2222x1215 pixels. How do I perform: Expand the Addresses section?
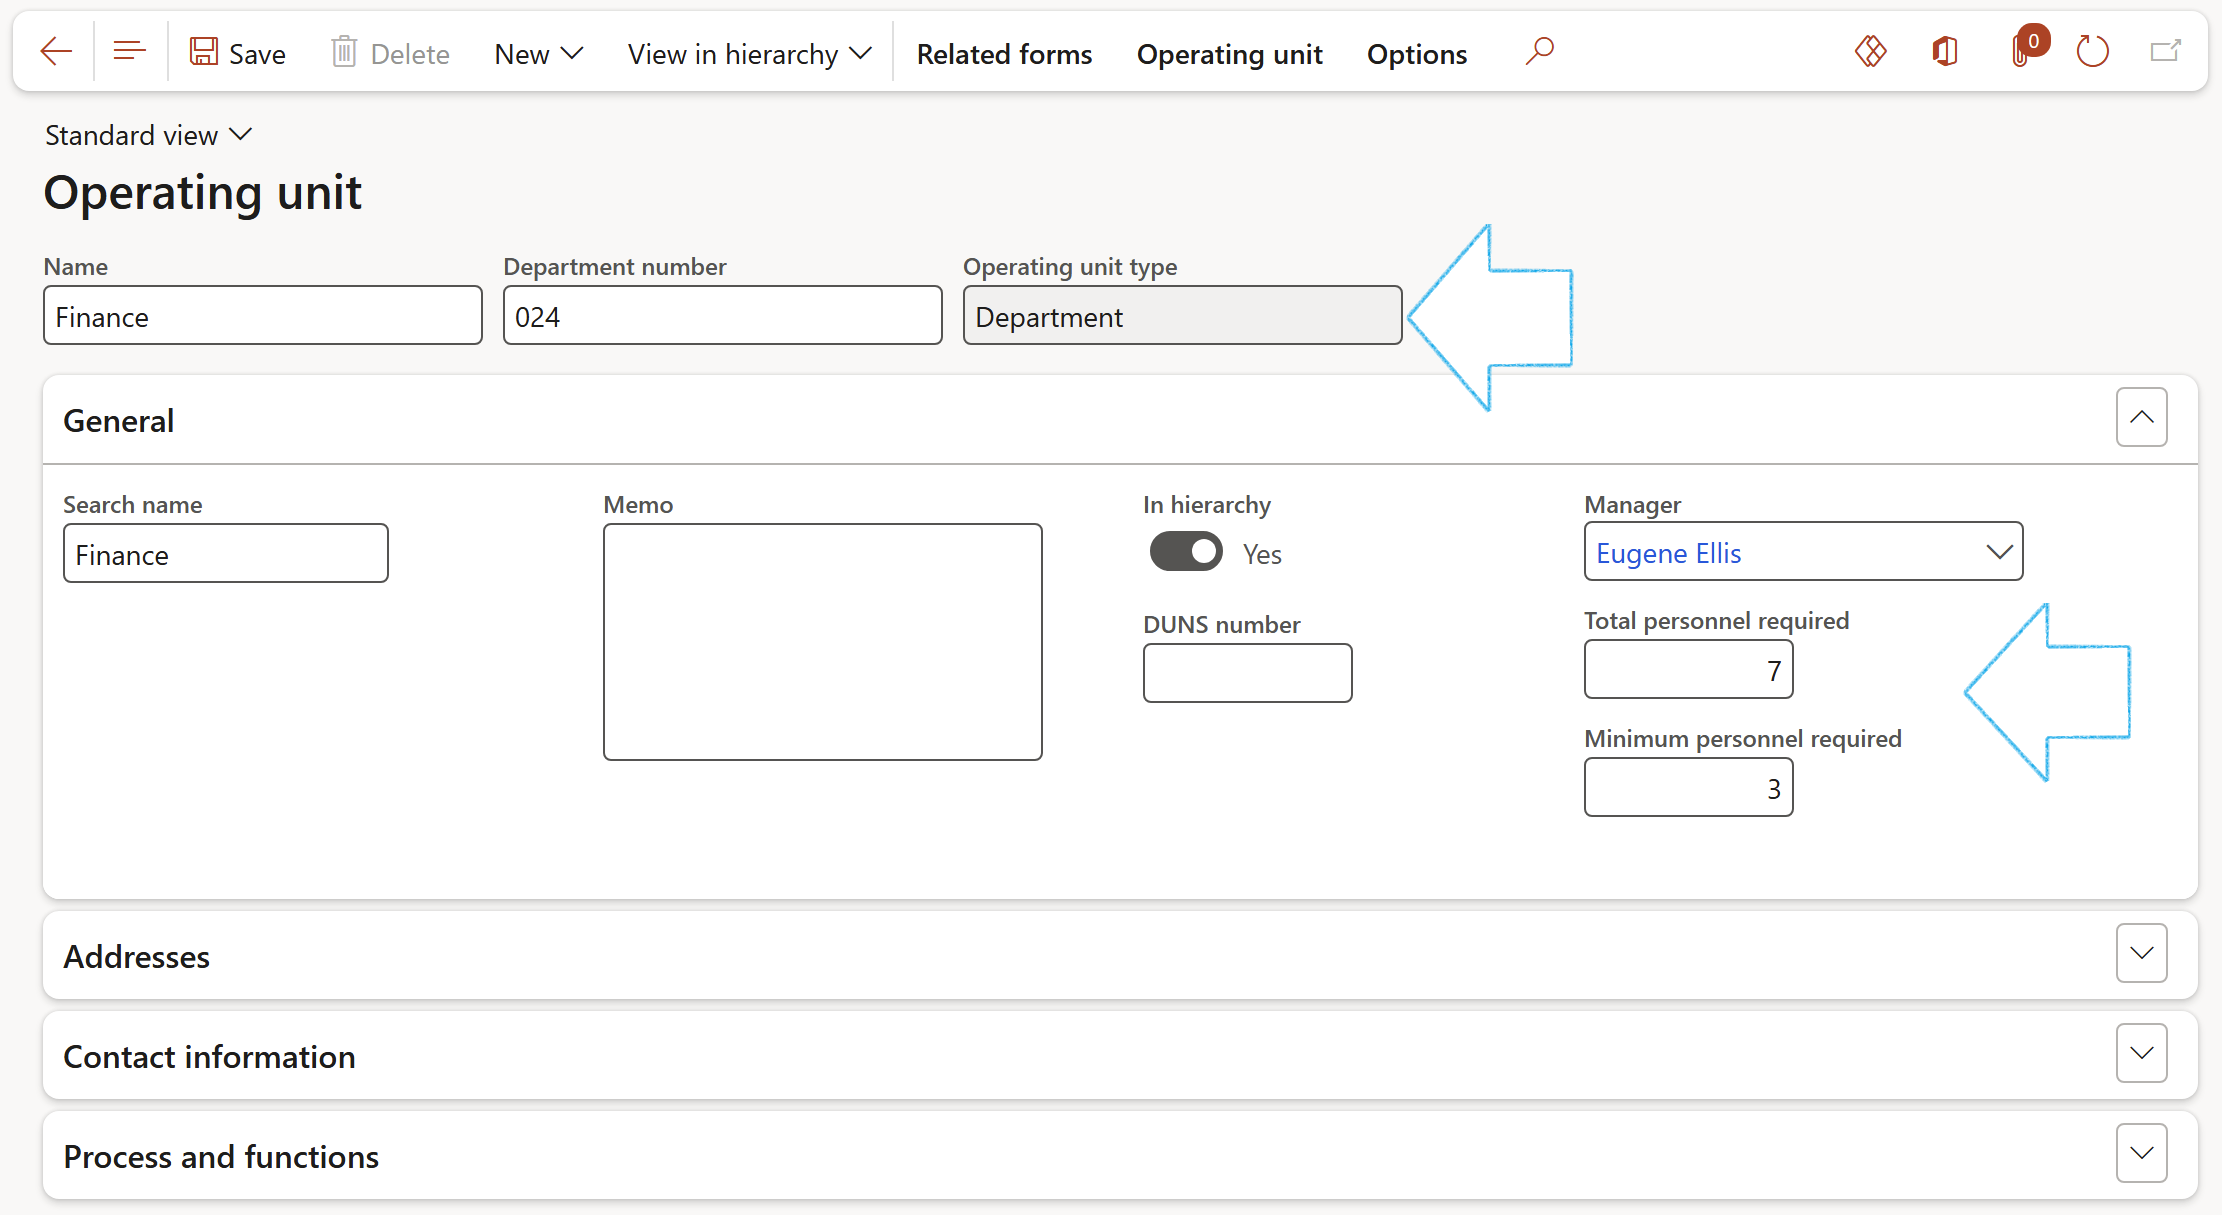click(2141, 954)
